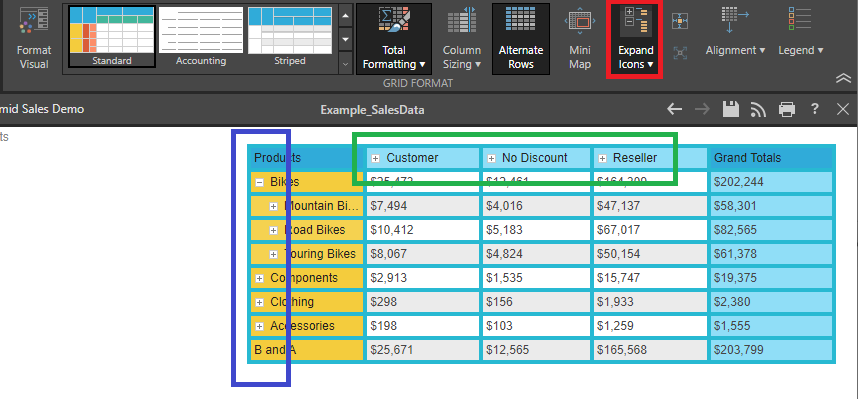Toggle the Mini Map
This screenshot has height=399, width=858.
[580, 38]
